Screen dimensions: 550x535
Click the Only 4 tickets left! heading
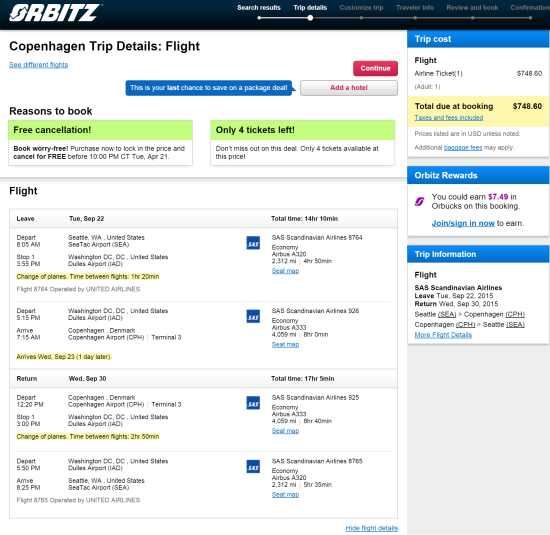[x=255, y=130]
